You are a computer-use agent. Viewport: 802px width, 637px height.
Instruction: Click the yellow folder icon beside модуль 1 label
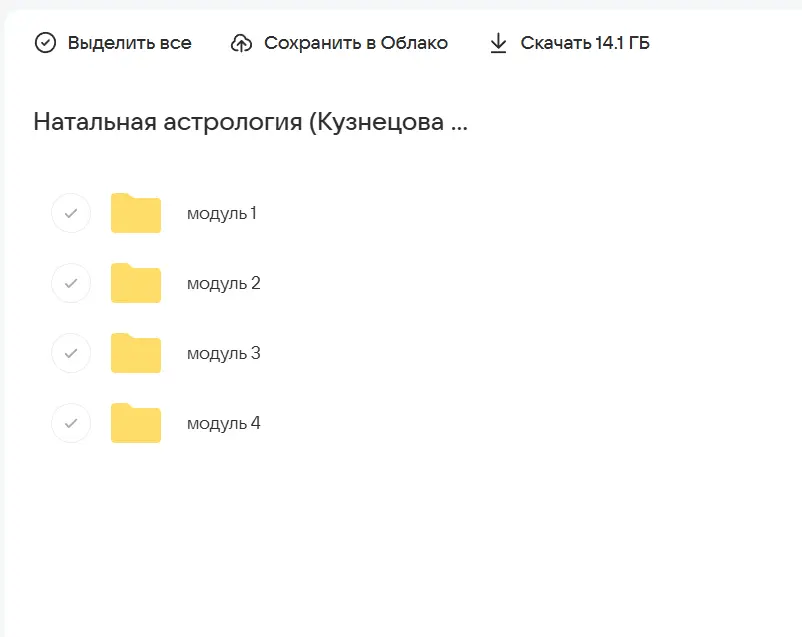point(135,213)
